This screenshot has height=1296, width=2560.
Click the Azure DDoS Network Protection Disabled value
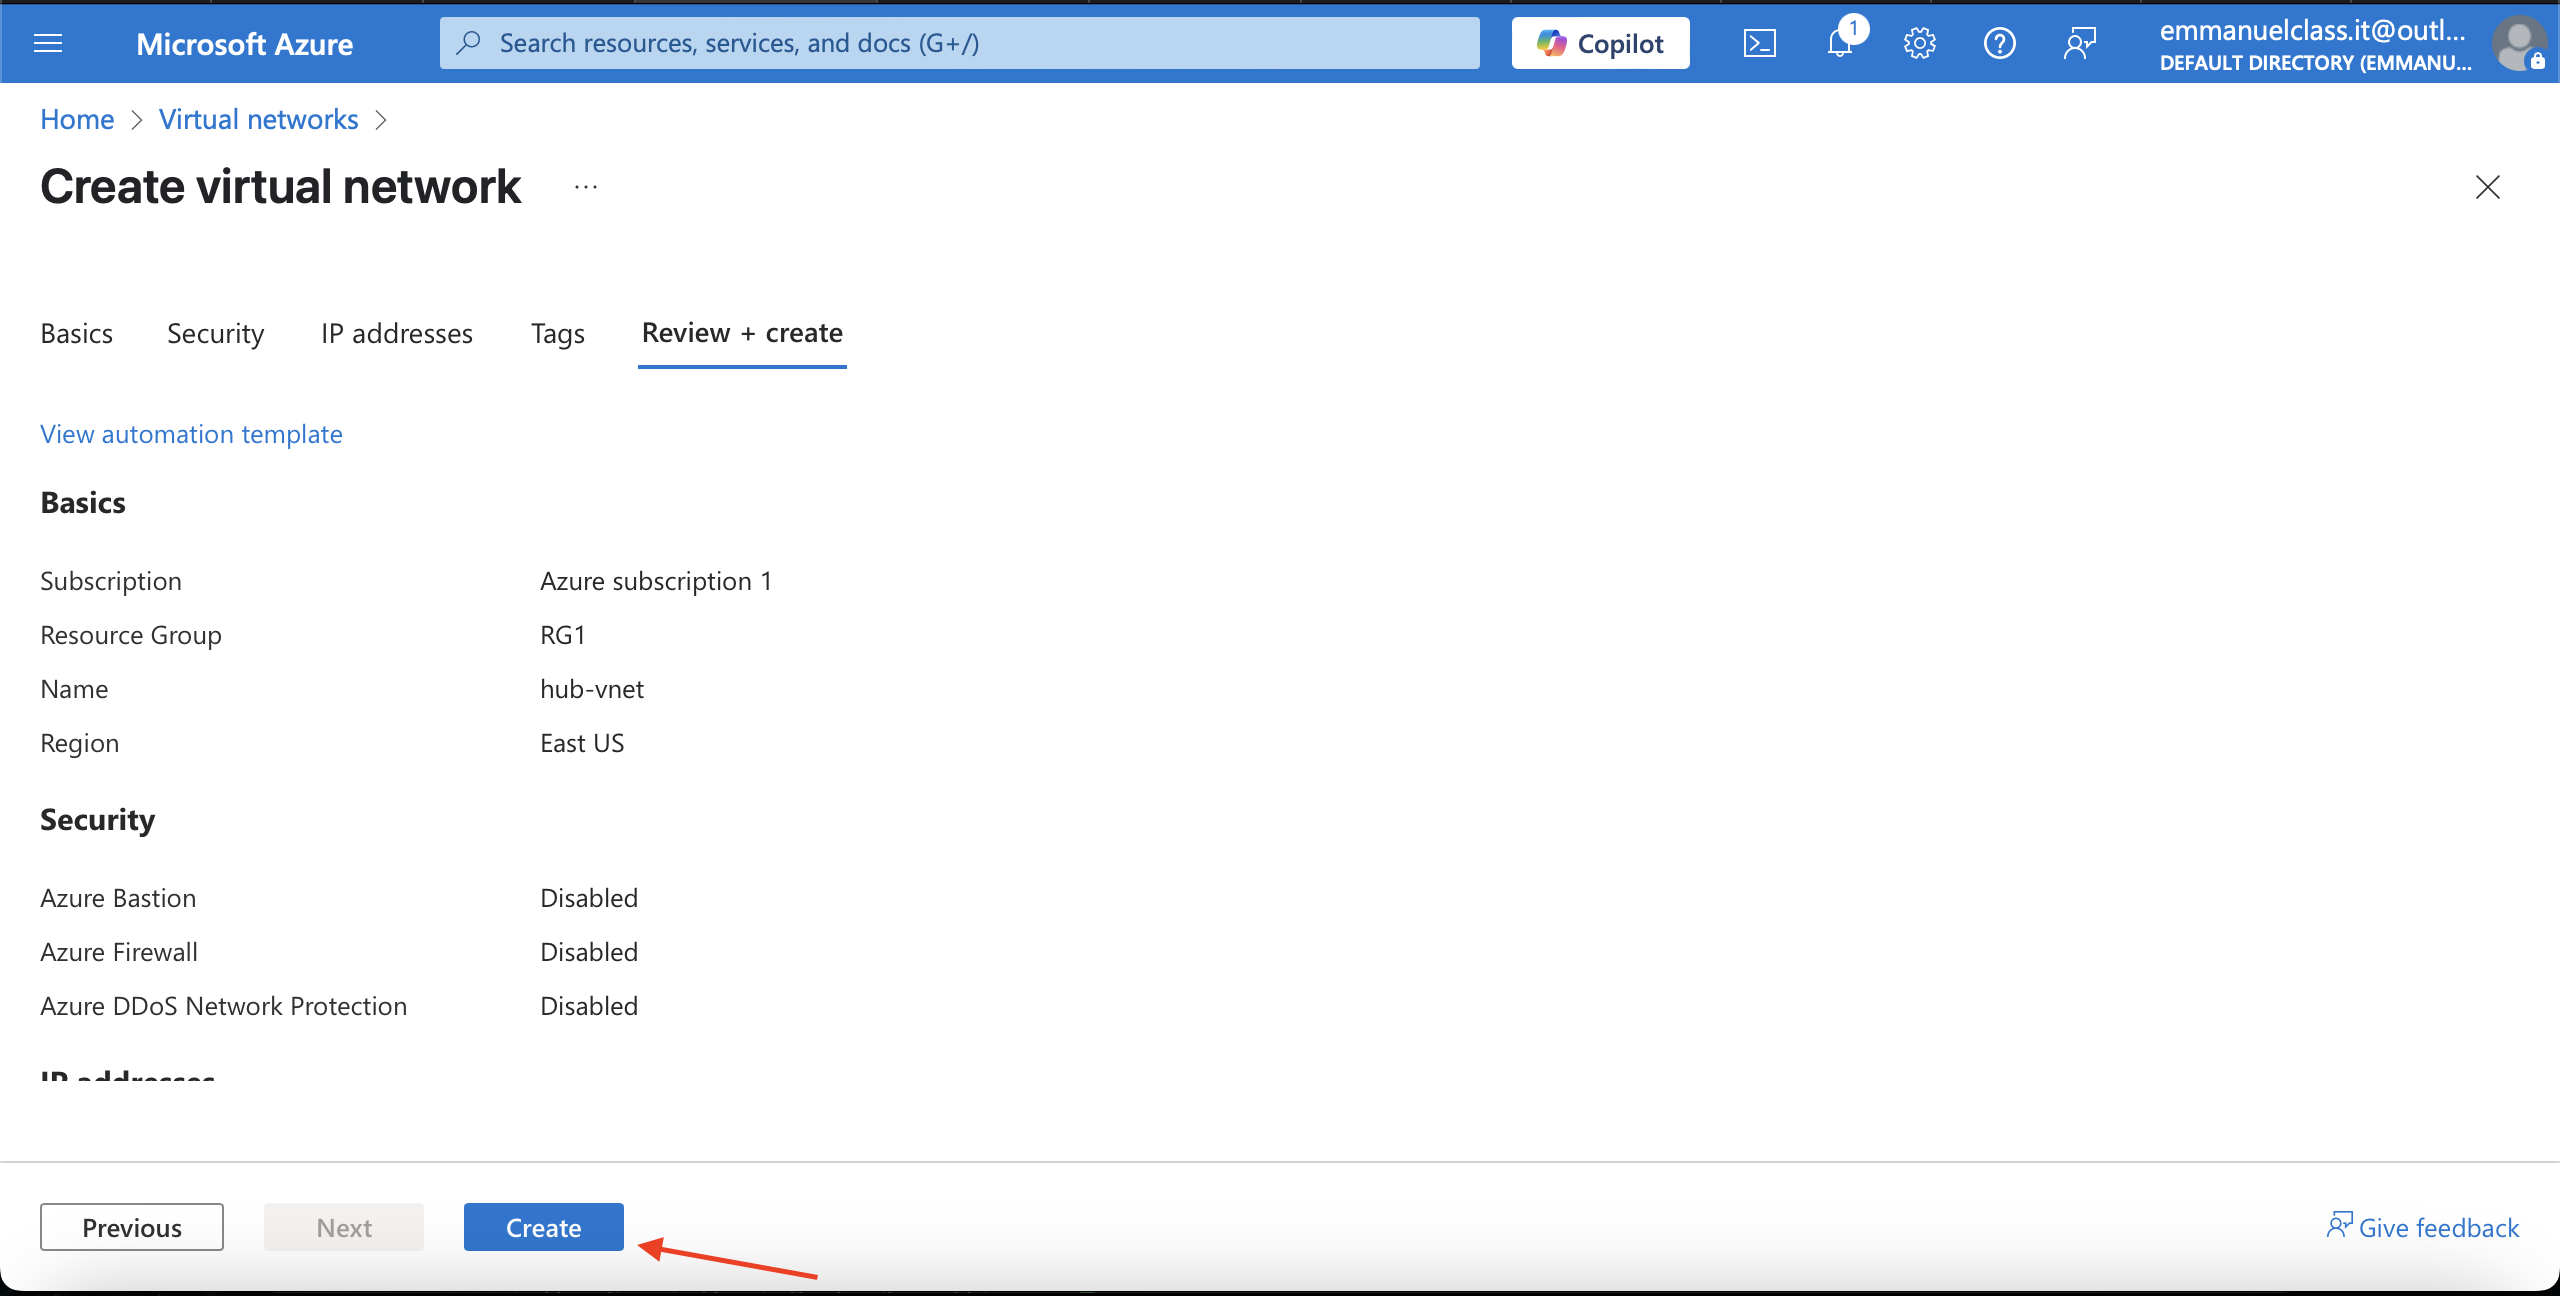pos(589,1006)
